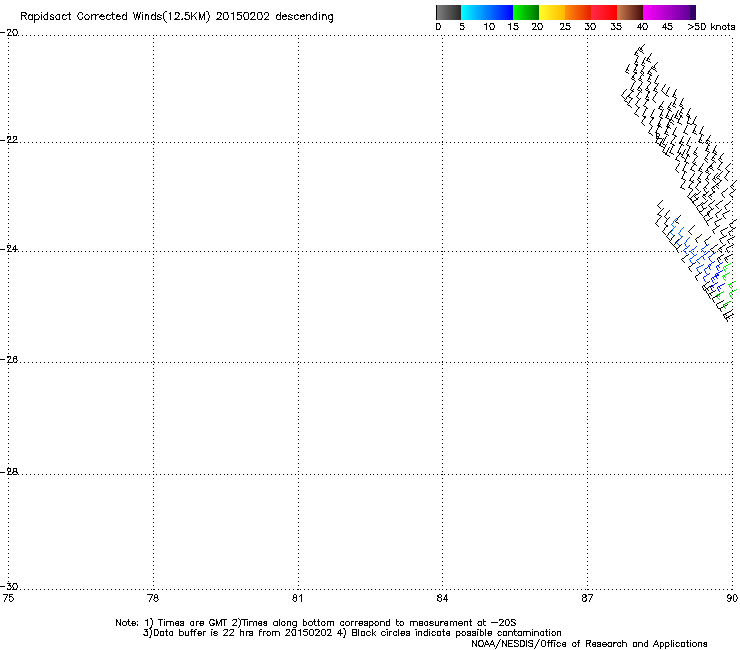The width and height of the screenshot is (740, 650).
Task: Click the plot title 'Rapidscat Corrected Winds(12.5KM)'
Action: 115,17
